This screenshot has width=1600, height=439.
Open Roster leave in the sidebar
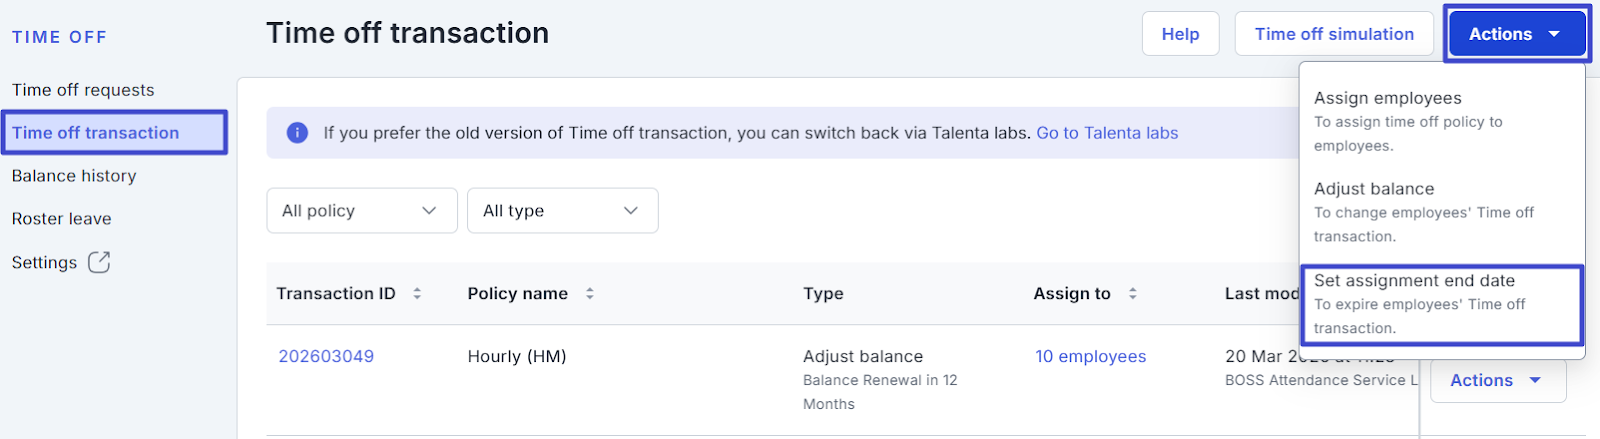tap(62, 219)
